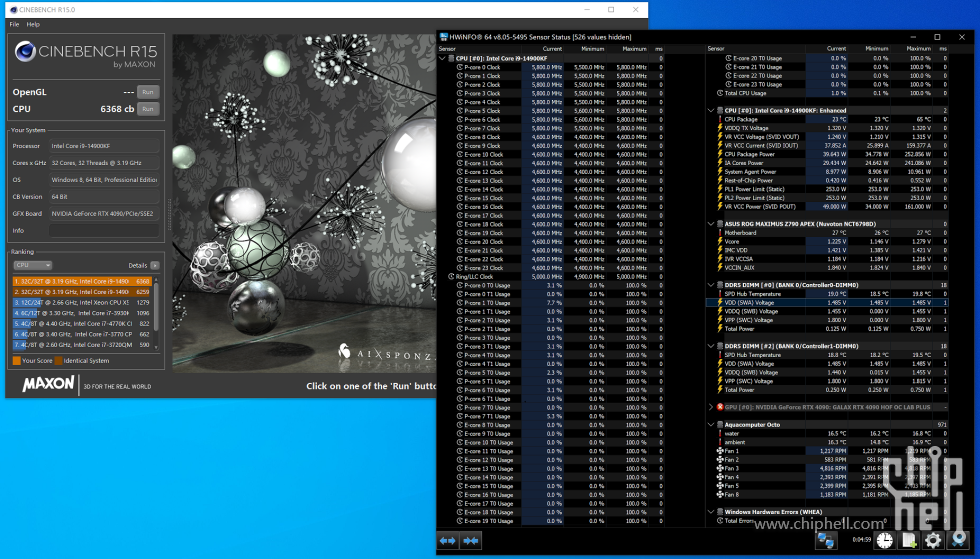Open HWiNFO sensor settings gear

[933, 540]
